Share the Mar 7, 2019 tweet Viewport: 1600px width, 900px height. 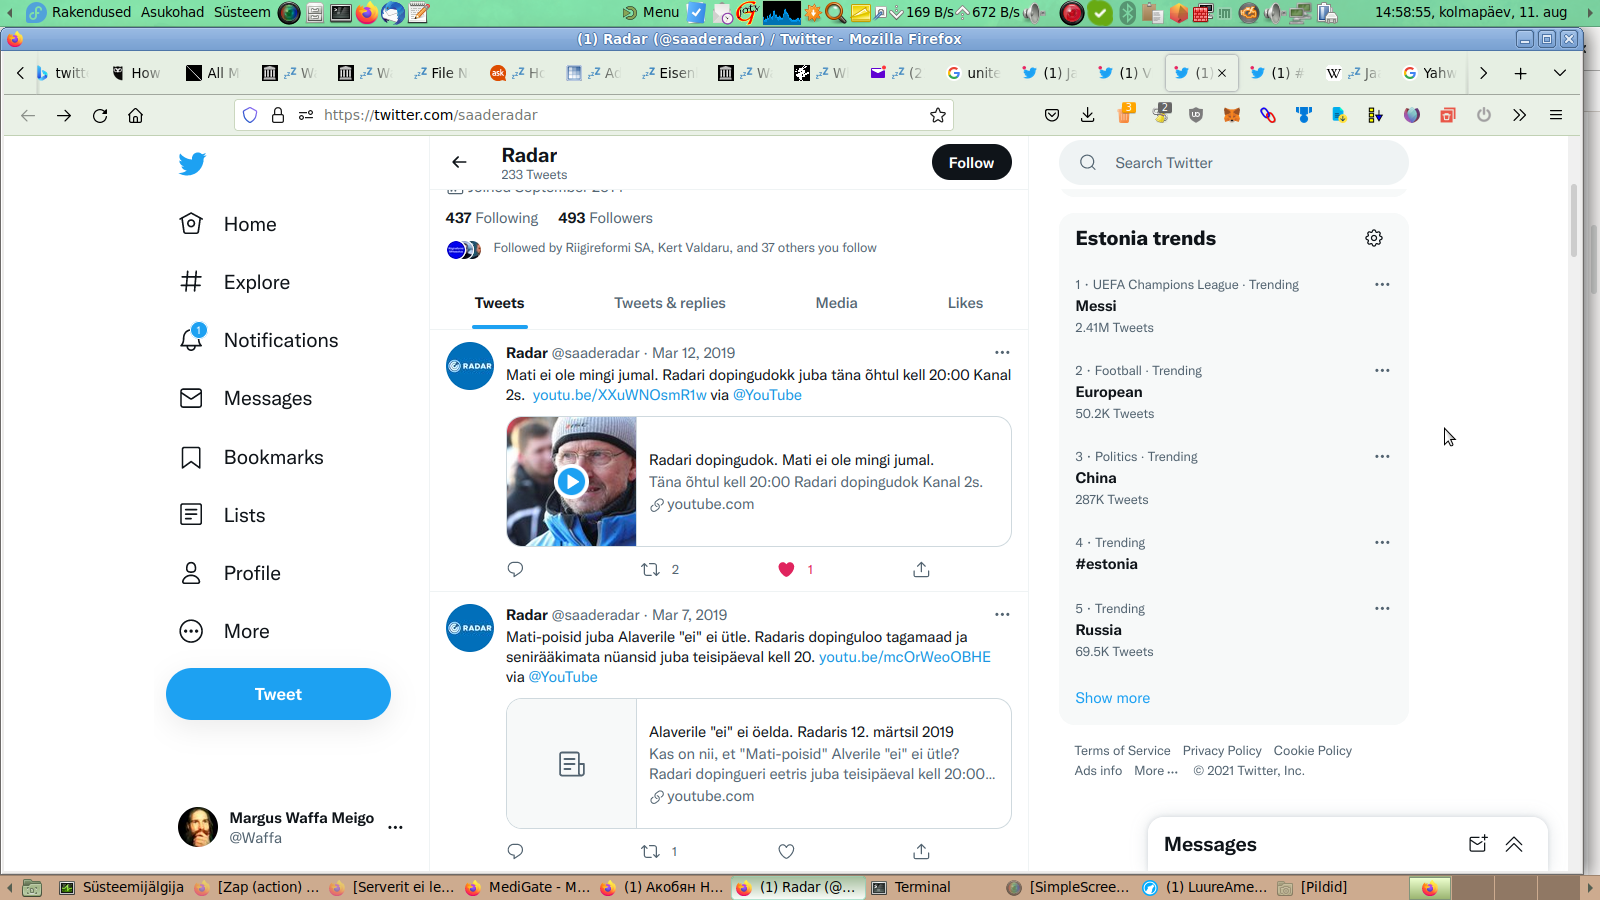pyautogui.click(x=921, y=851)
